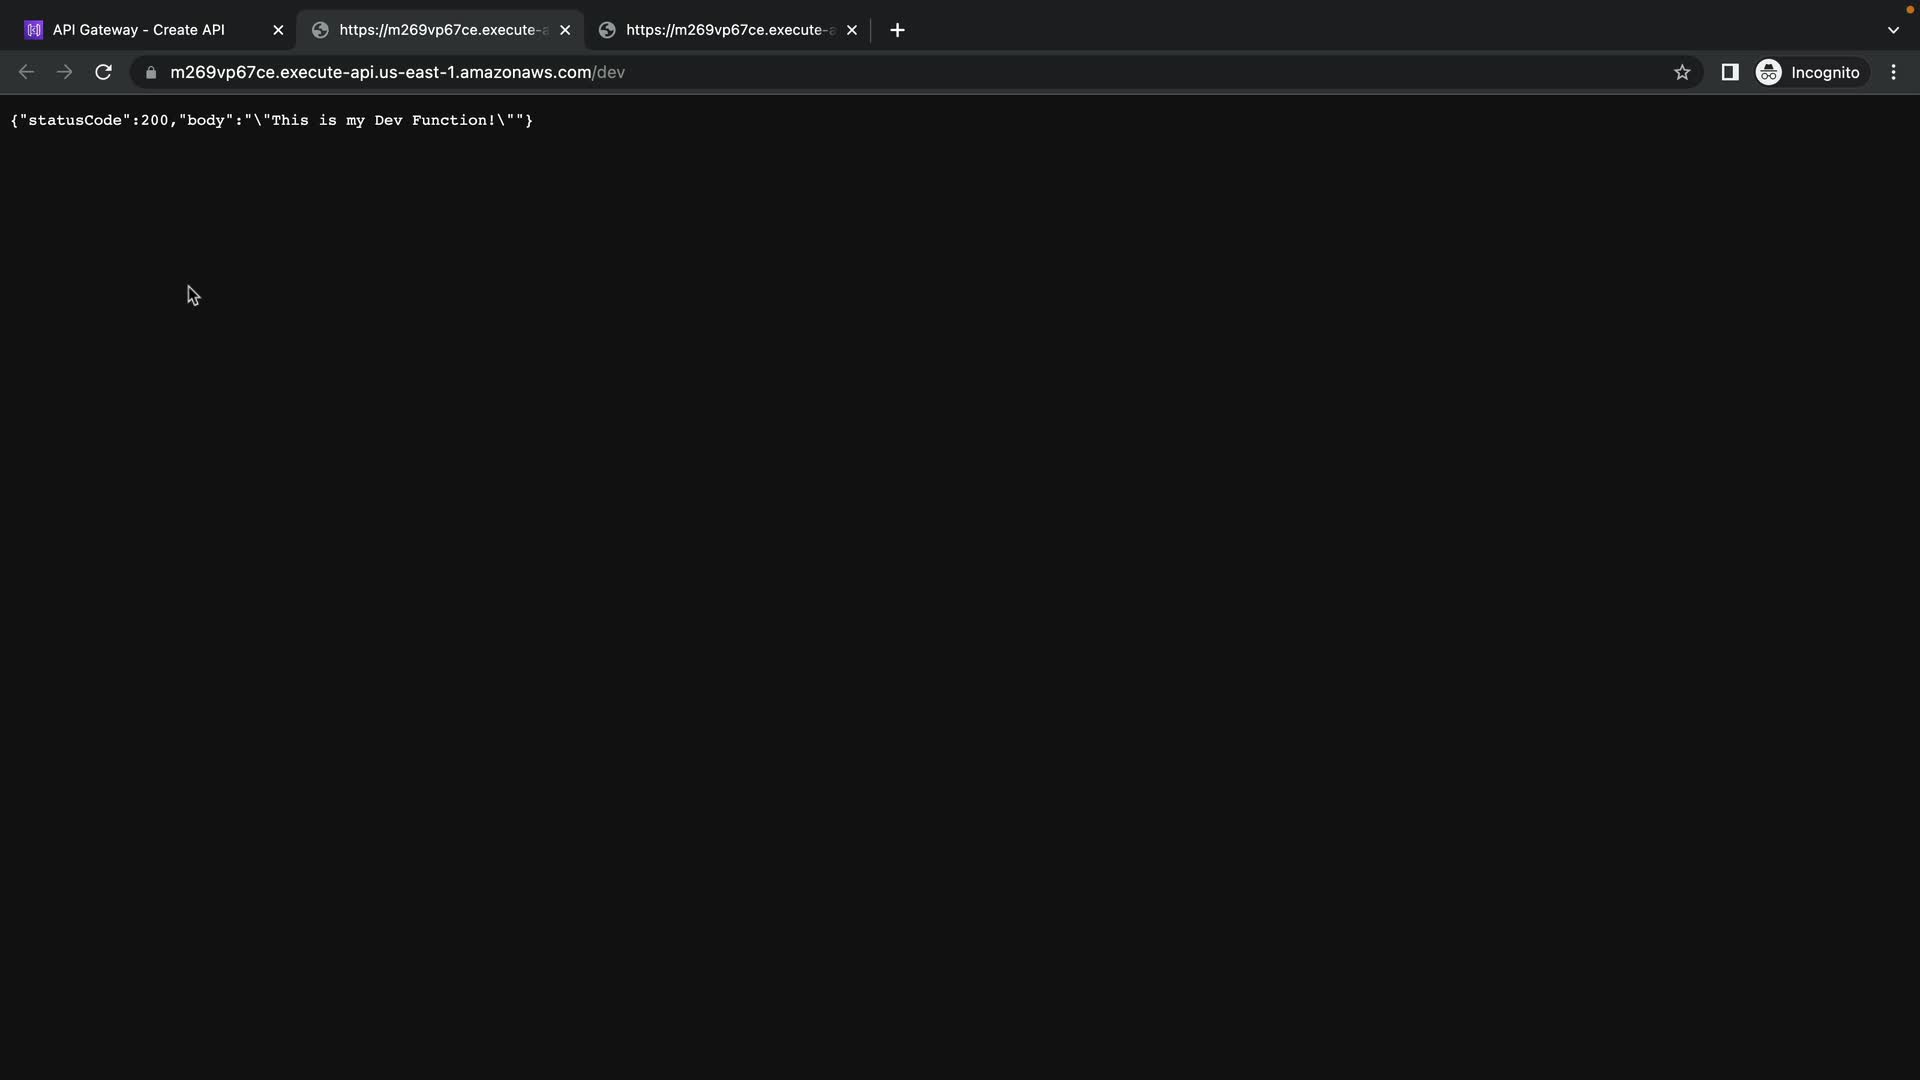
Task: Reload the current page
Action: (103, 72)
